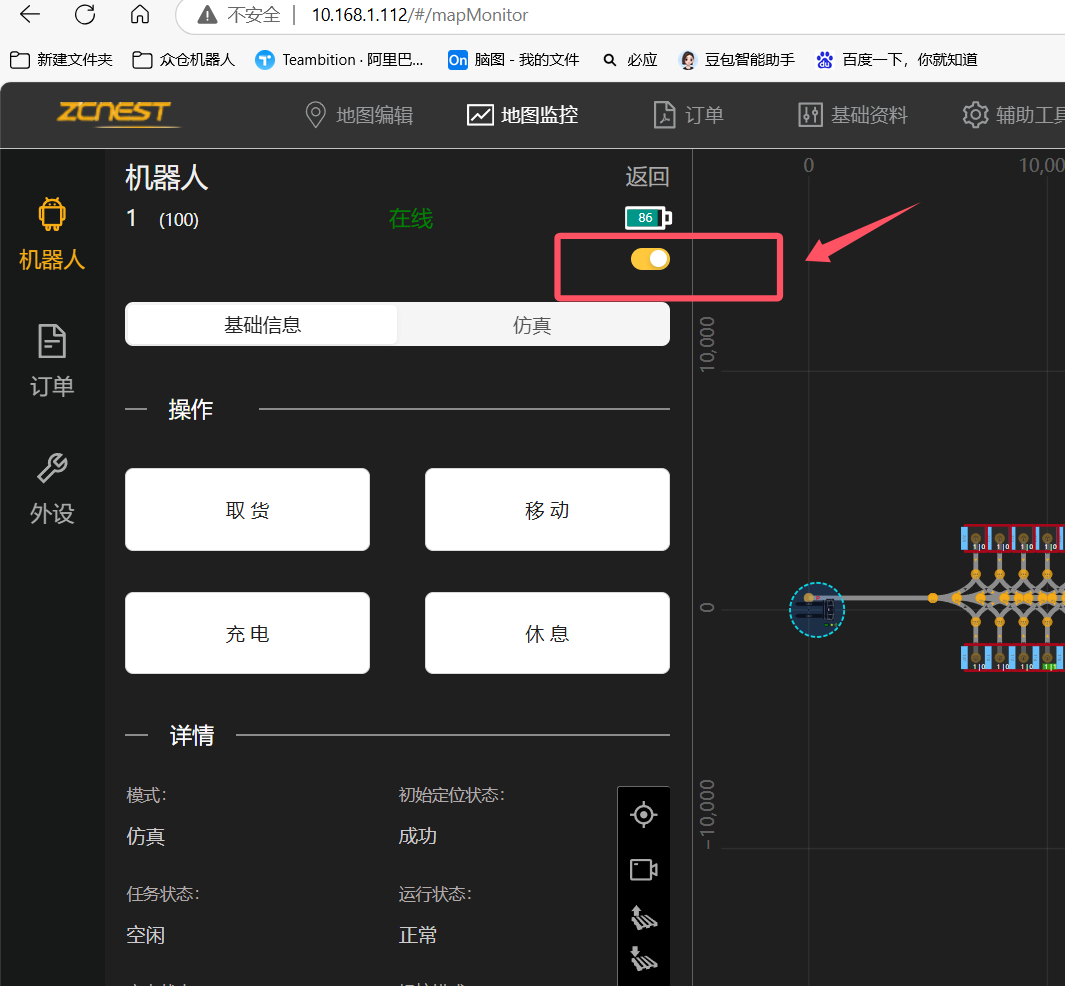Click the 休息 button
This screenshot has width=1065, height=986.
(x=547, y=633)
